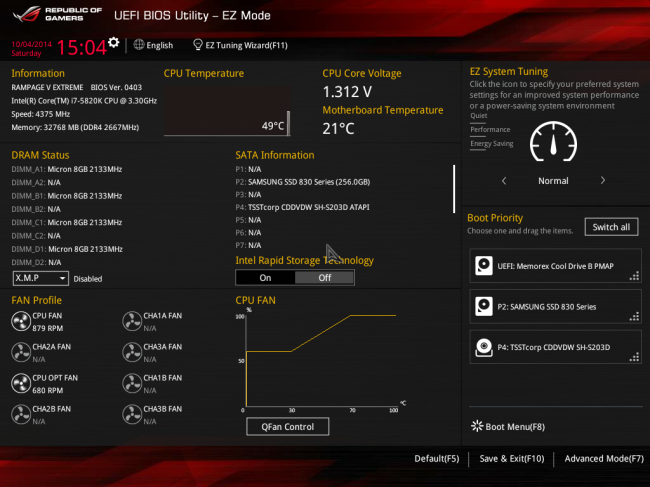Click the gear icon next to the clock
This screenshot has height=487, width=650.
click(114, 42)
